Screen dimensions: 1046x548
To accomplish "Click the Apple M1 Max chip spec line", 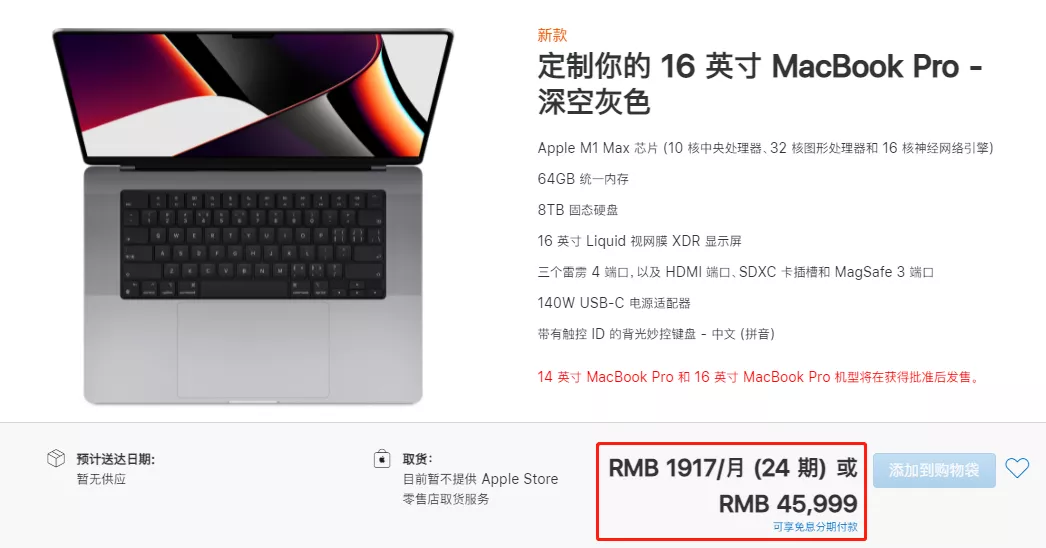I will 766,148.
